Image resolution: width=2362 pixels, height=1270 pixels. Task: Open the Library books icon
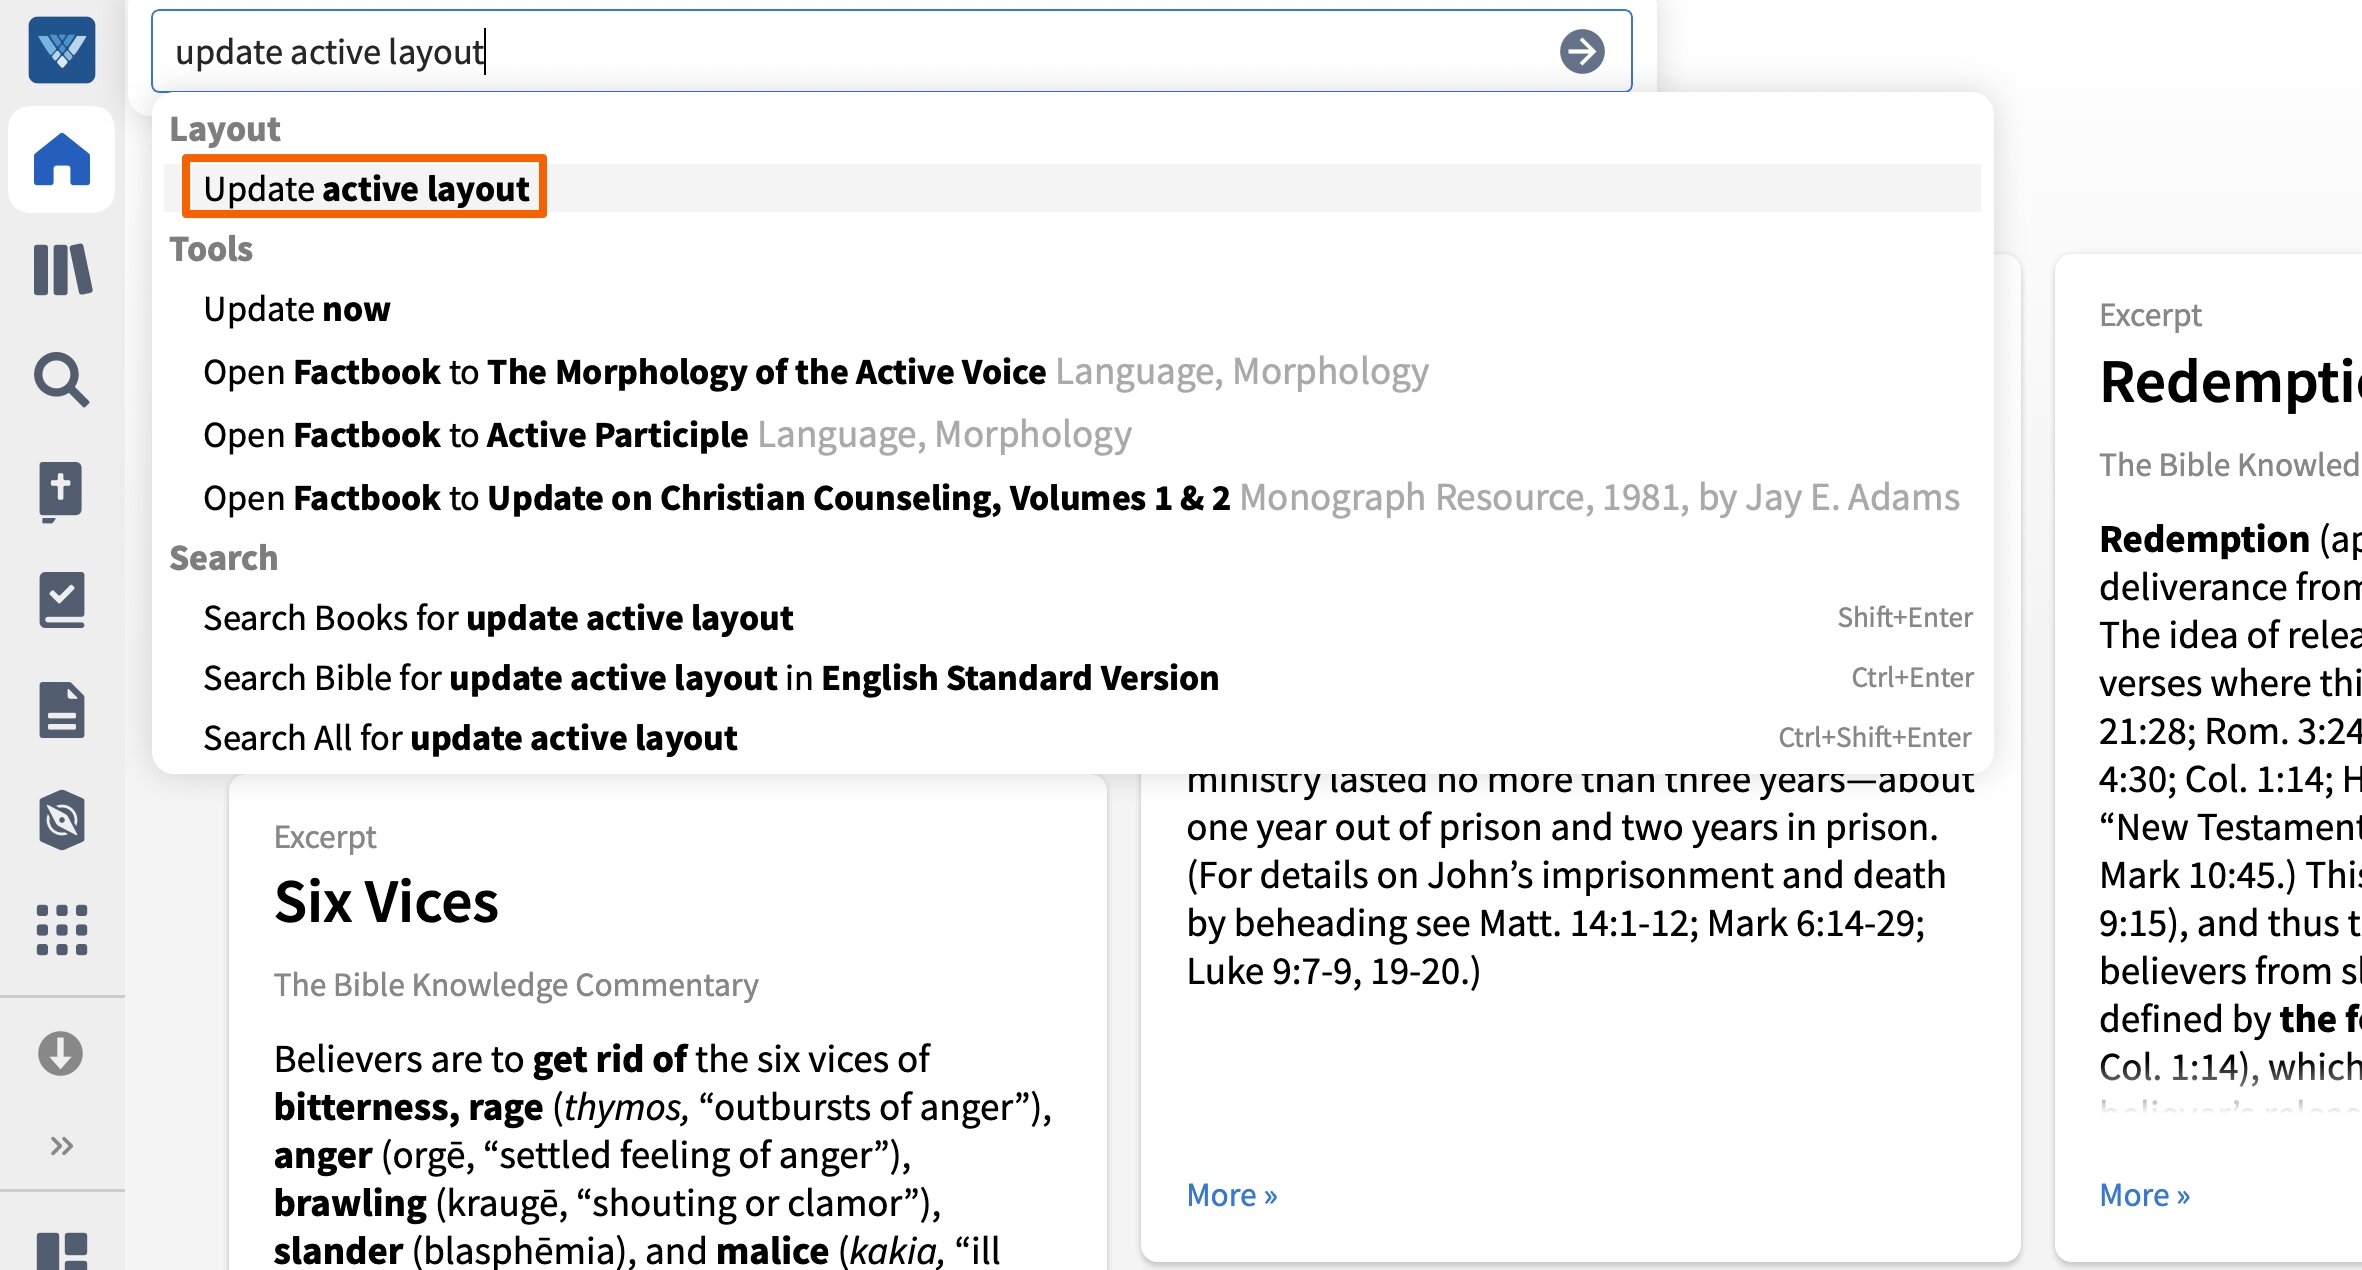(61, 270)
